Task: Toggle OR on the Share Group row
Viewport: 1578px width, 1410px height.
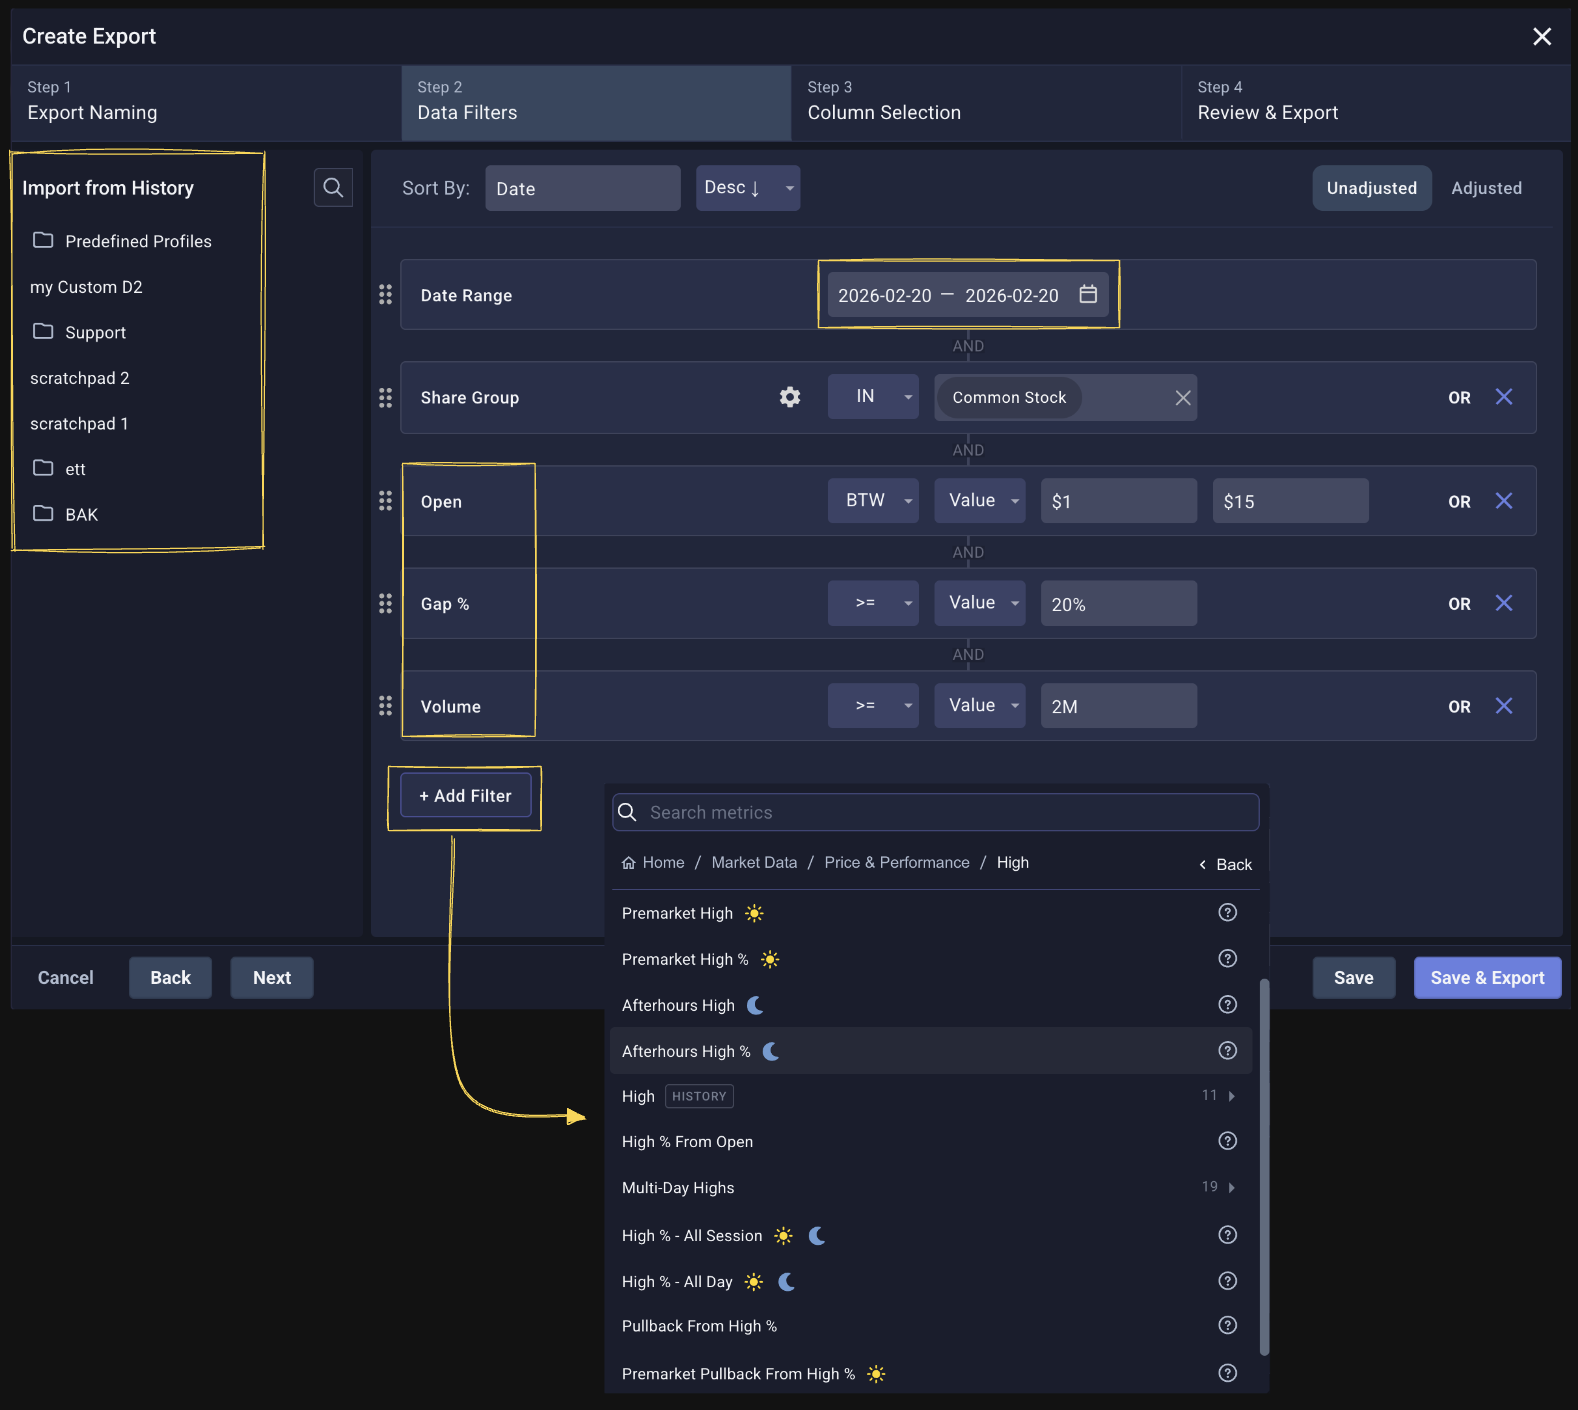Action: pos(1459,398)
